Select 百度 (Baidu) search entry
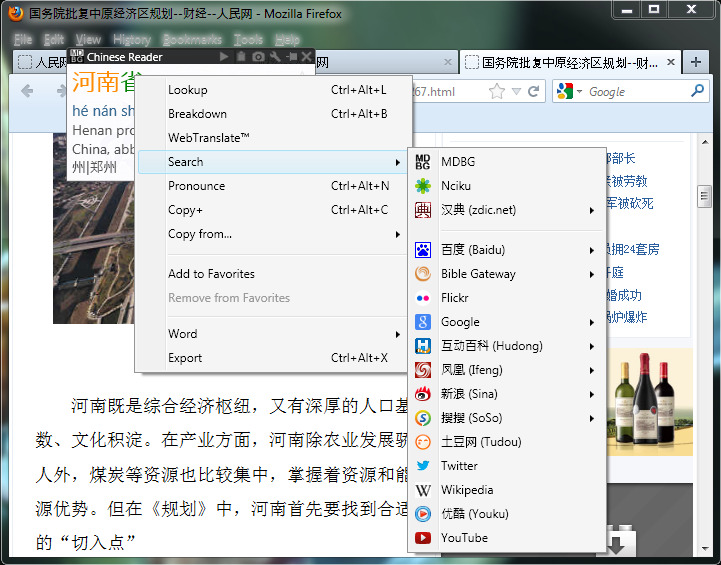721x565 pixels. 507,250
